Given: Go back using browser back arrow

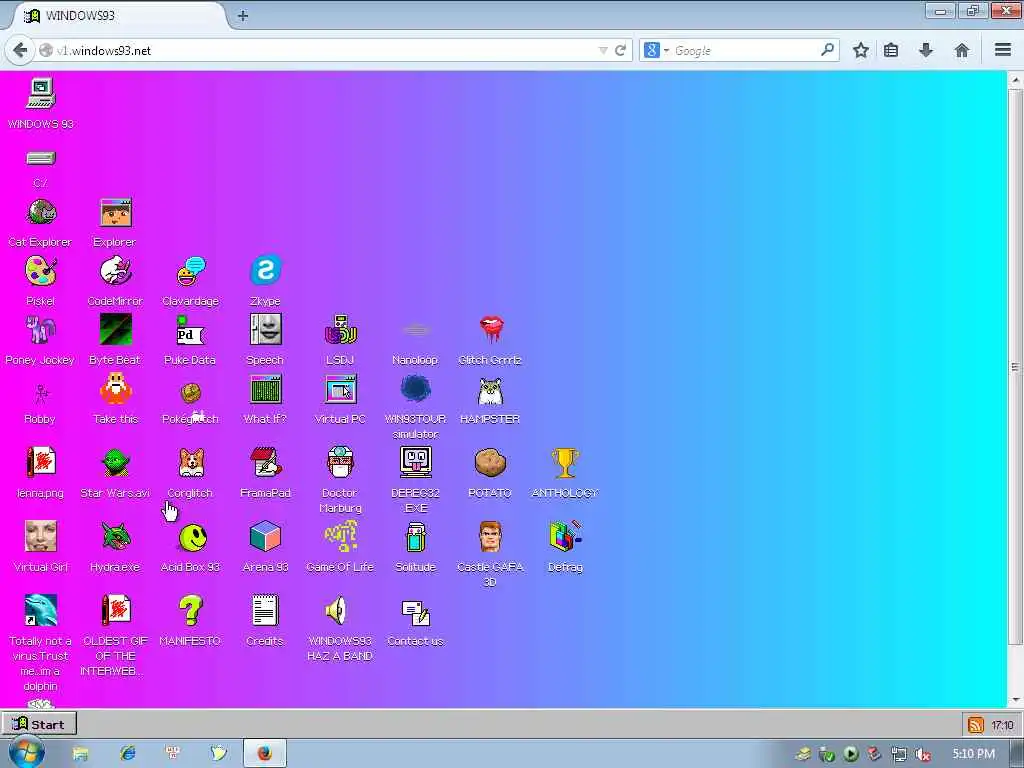Looking at the screenshot, I should pos(20,50).
